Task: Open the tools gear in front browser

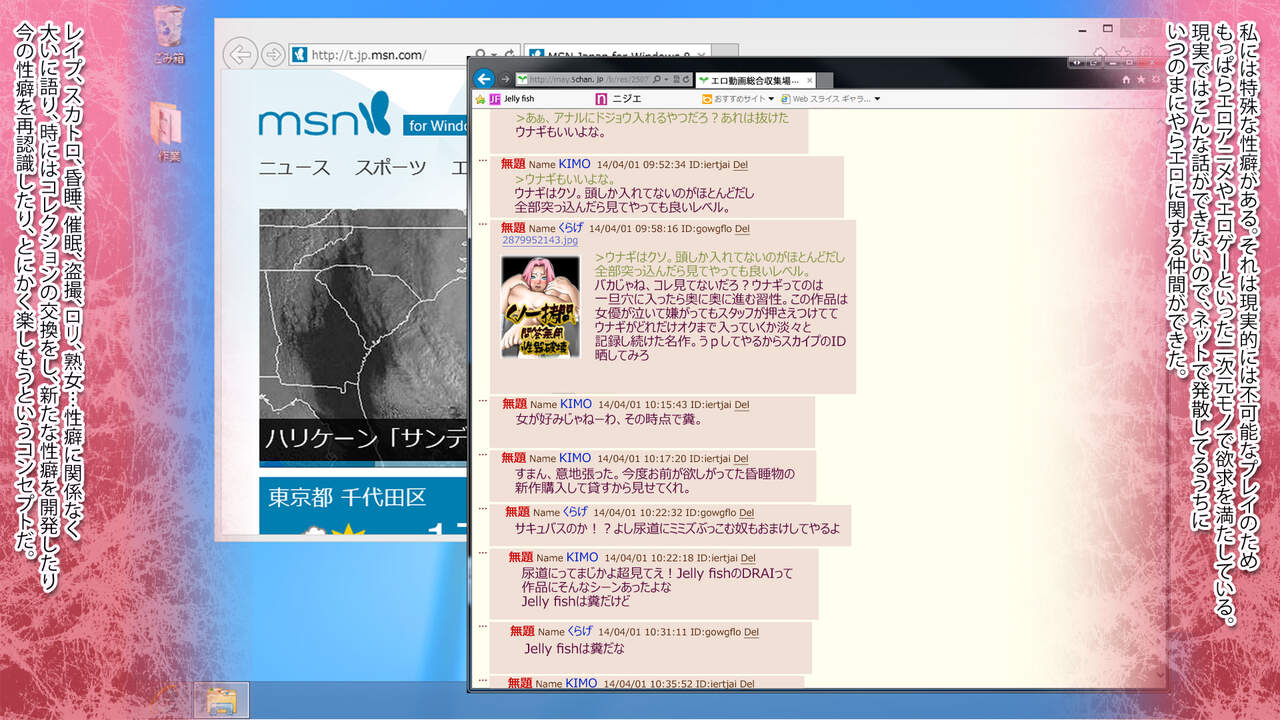Action: (1155, 79)
